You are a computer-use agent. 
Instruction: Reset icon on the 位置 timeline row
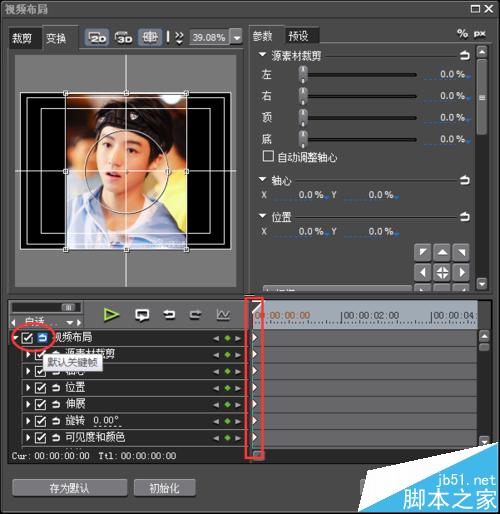tap(56, 388)
